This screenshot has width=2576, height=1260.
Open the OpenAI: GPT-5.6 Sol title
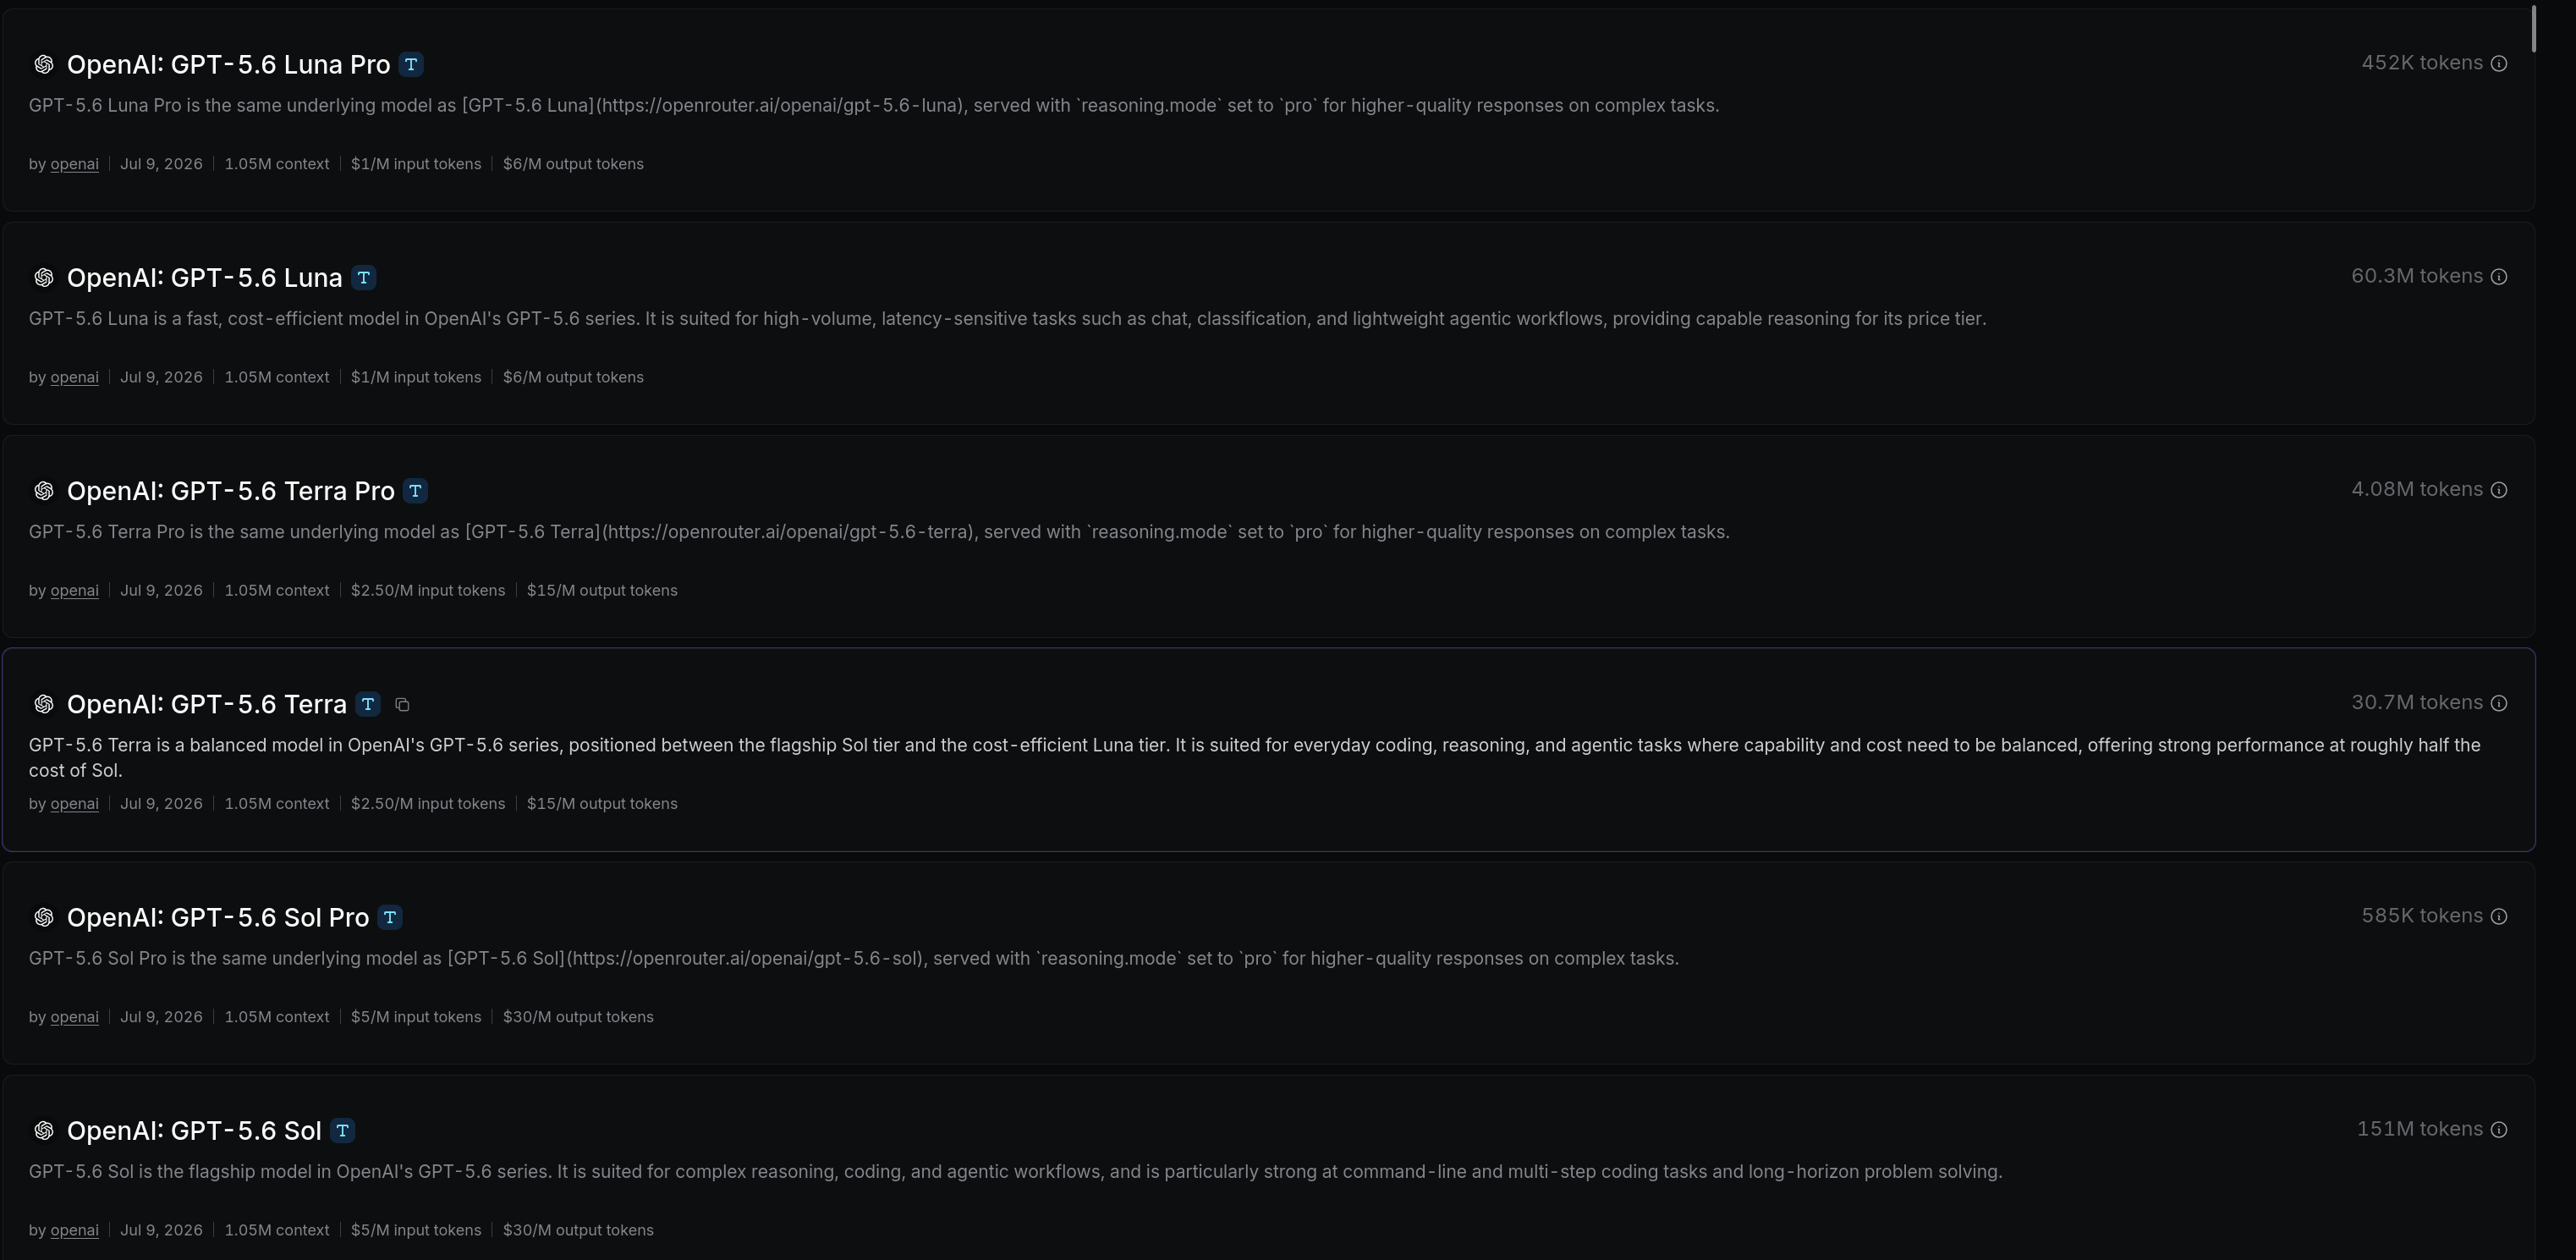pos(194,1131)
